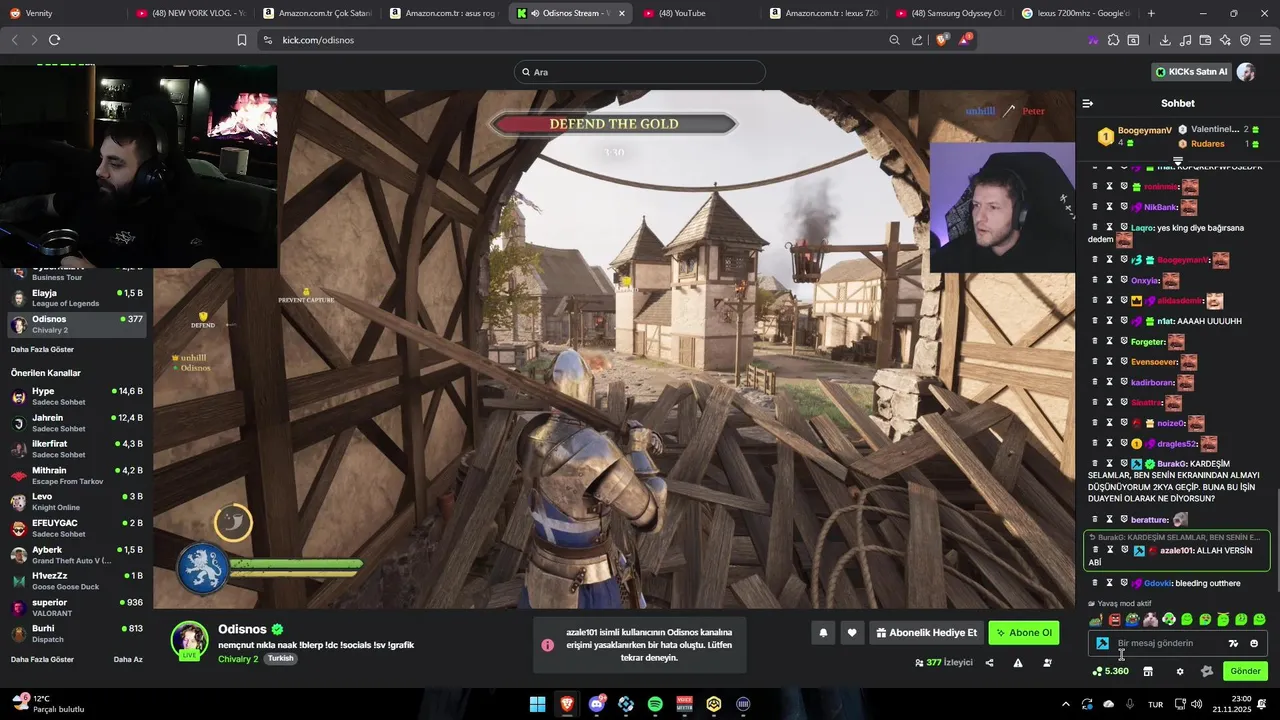Open the browser downloads icon
Image resolution: width=1280 pixels, height=720 pixels.
coord(1165,40)
